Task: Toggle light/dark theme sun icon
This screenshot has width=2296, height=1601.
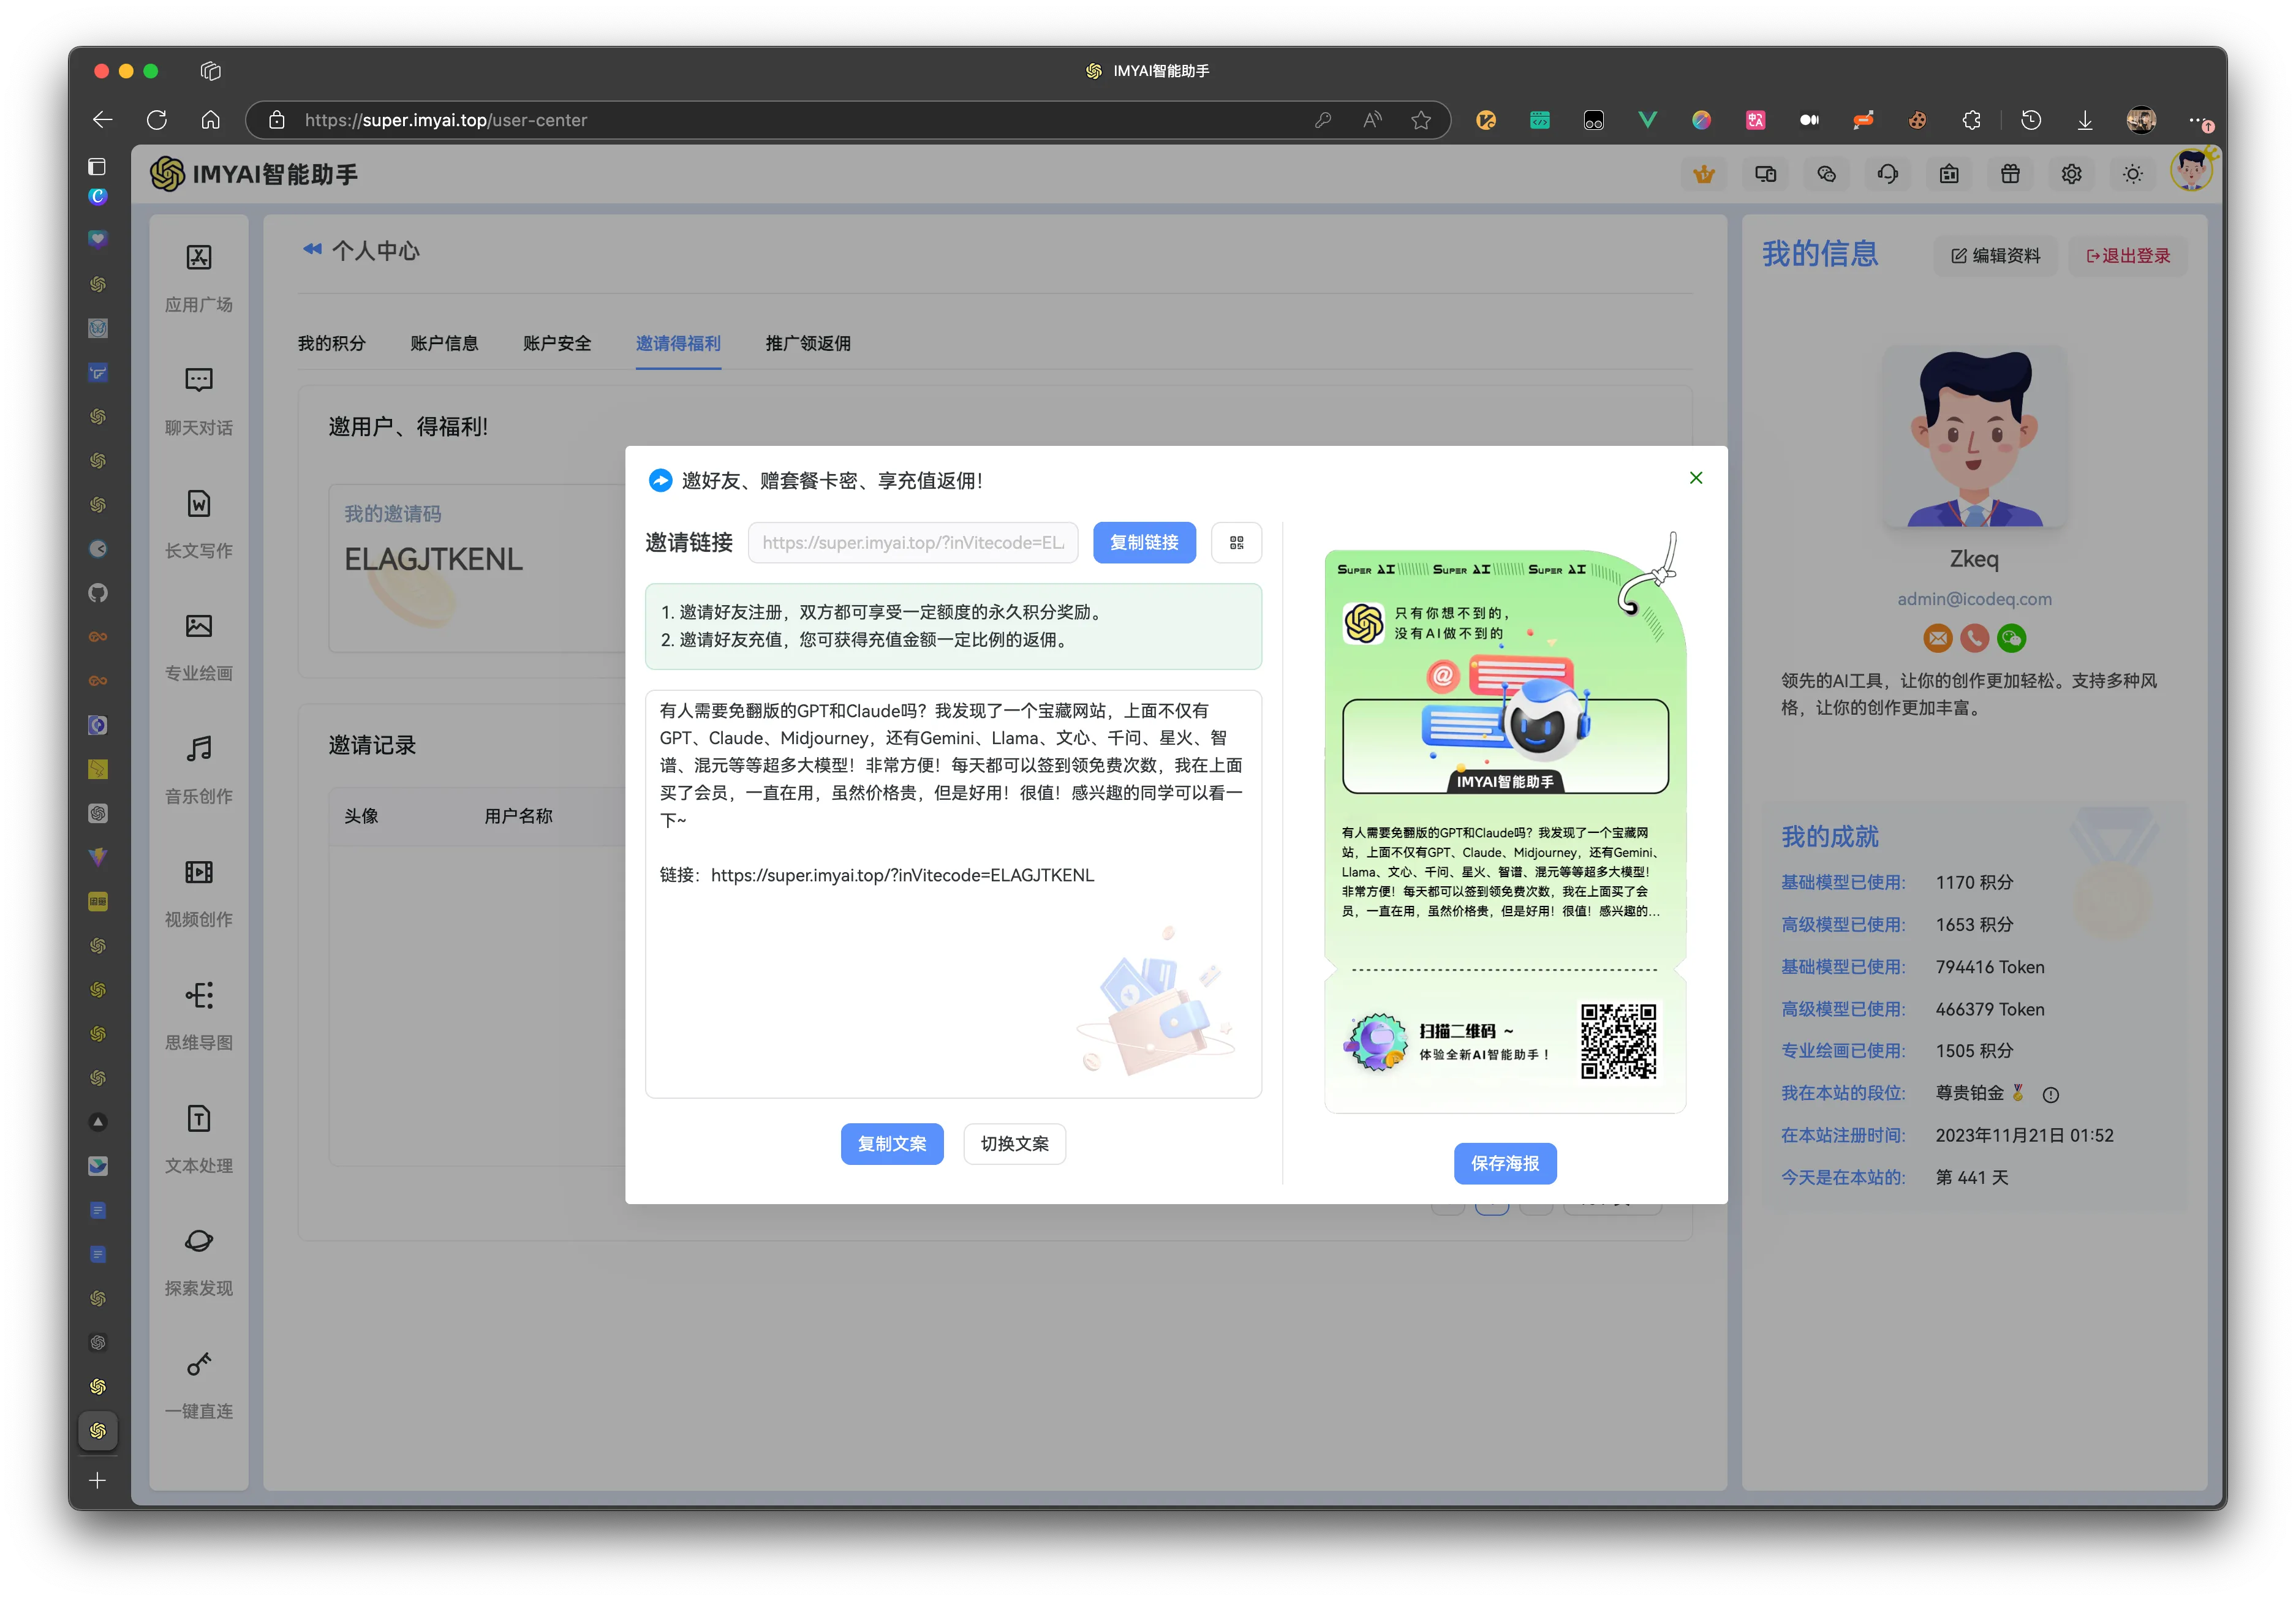Action: tap(2132, 174)
